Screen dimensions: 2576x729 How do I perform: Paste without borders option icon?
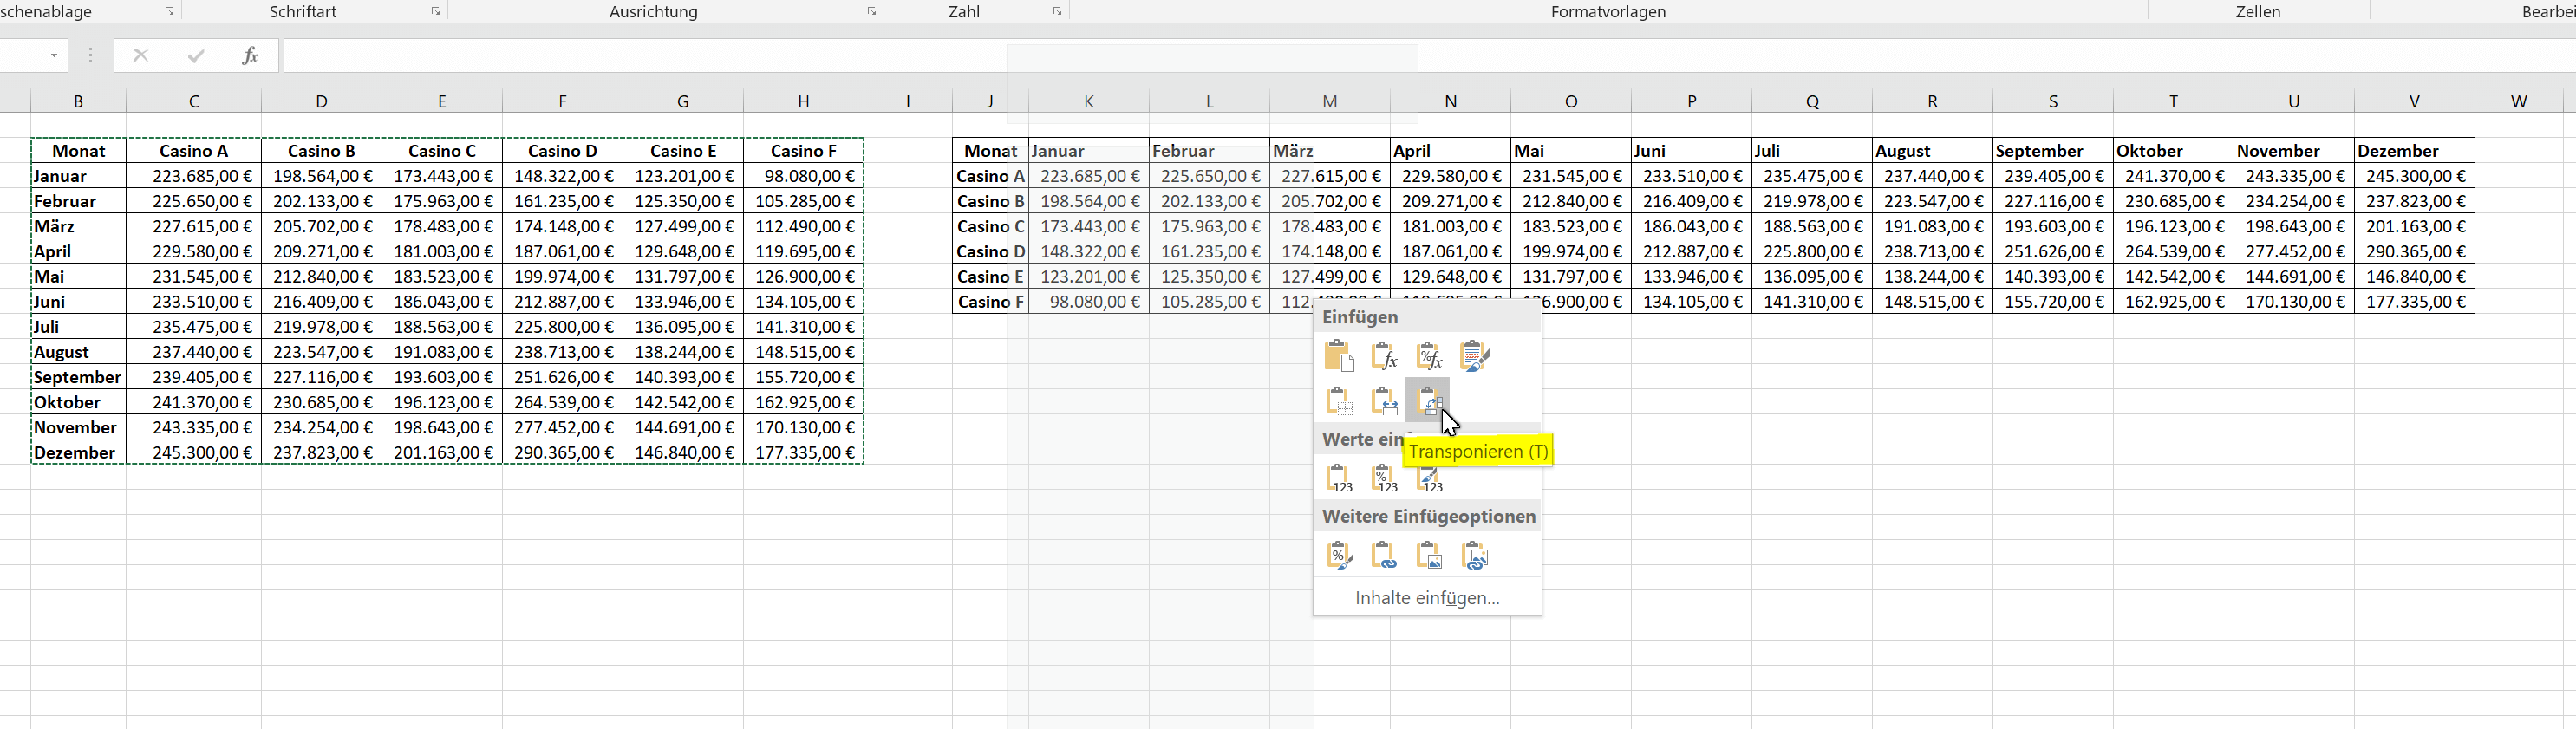(1339, 401)
